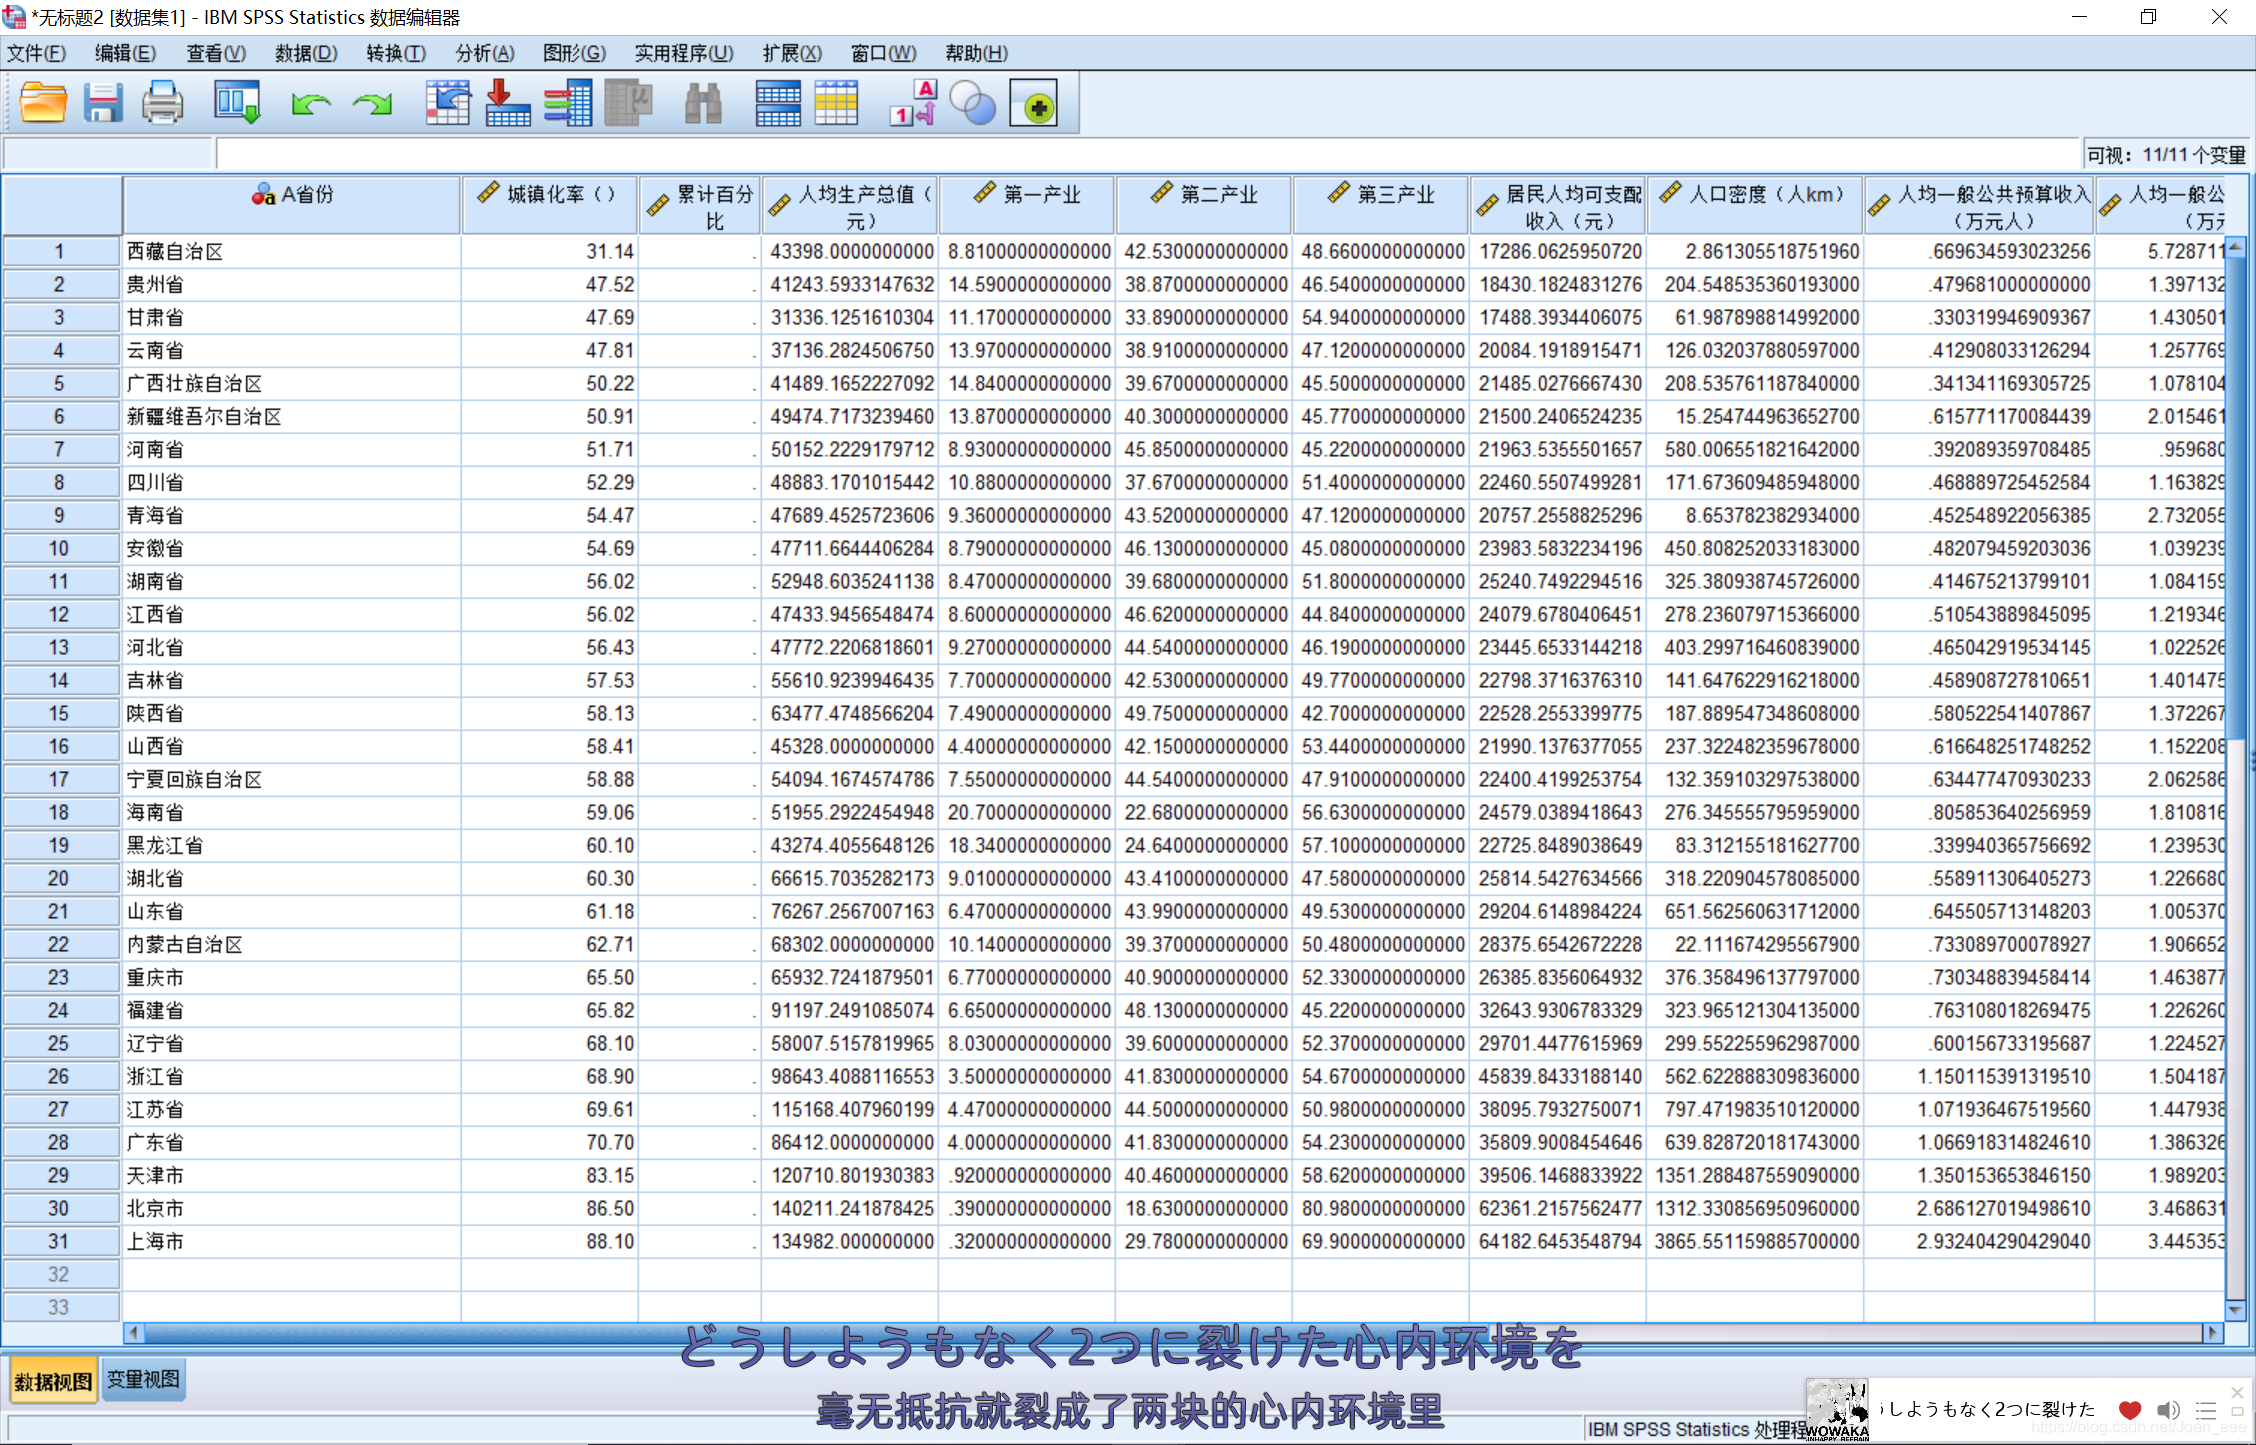Screen dimensions: 2256x1445
Task: Open the 分析(A) menu
Action: click(485, 53)
